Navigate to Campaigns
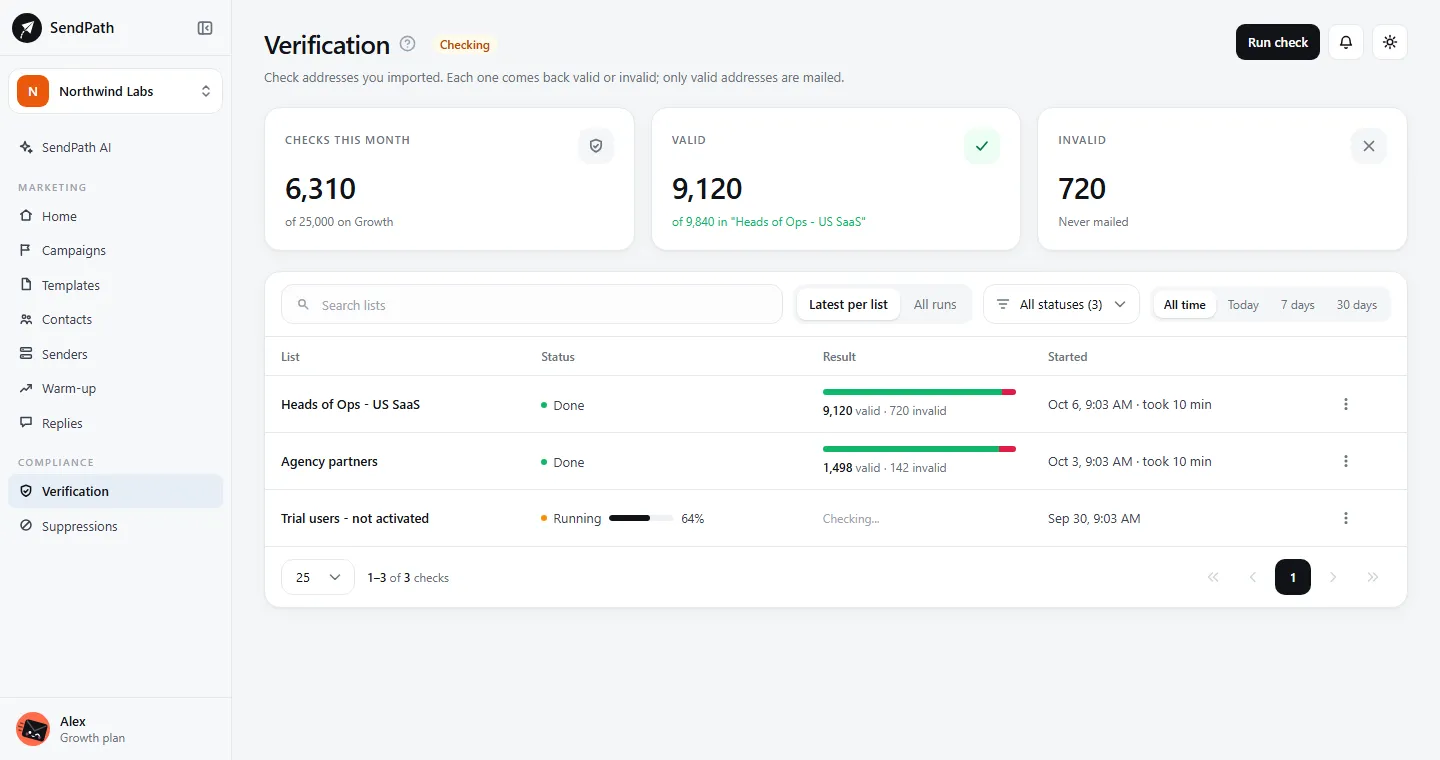The width and height of the screenshot is (1440, 760). (x=116, y=250)
